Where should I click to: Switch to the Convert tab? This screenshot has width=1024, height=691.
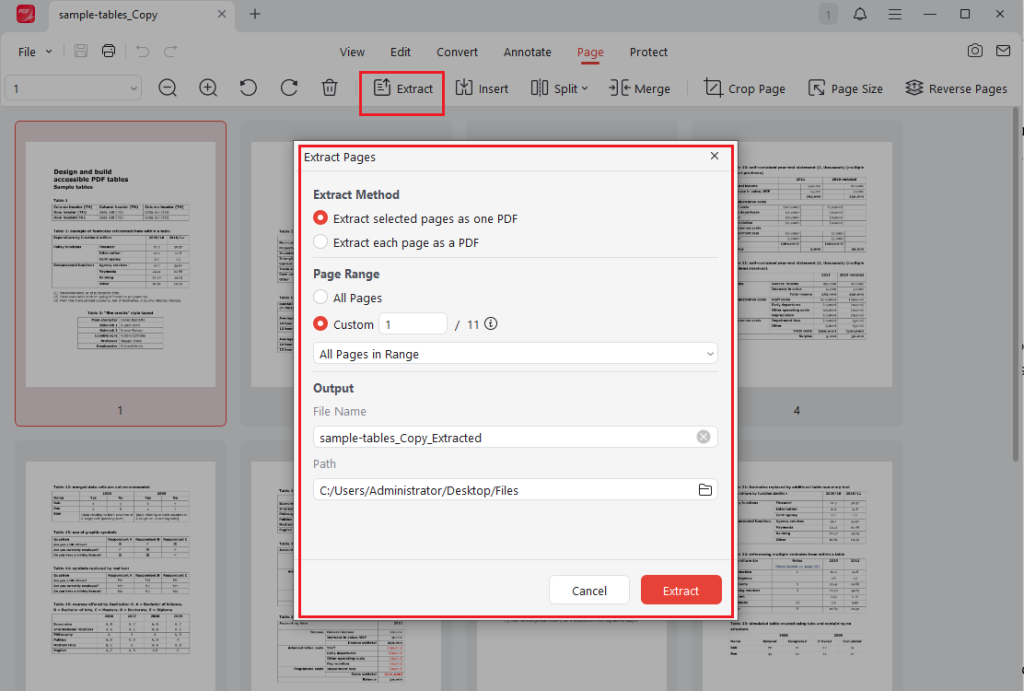457,52
